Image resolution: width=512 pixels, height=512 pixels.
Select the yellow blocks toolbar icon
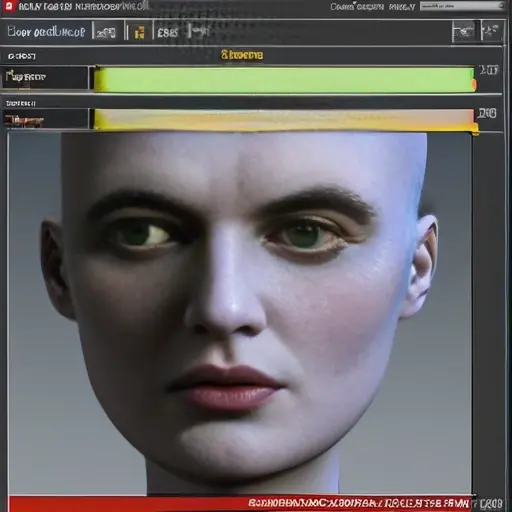click(x=140, y=32)
